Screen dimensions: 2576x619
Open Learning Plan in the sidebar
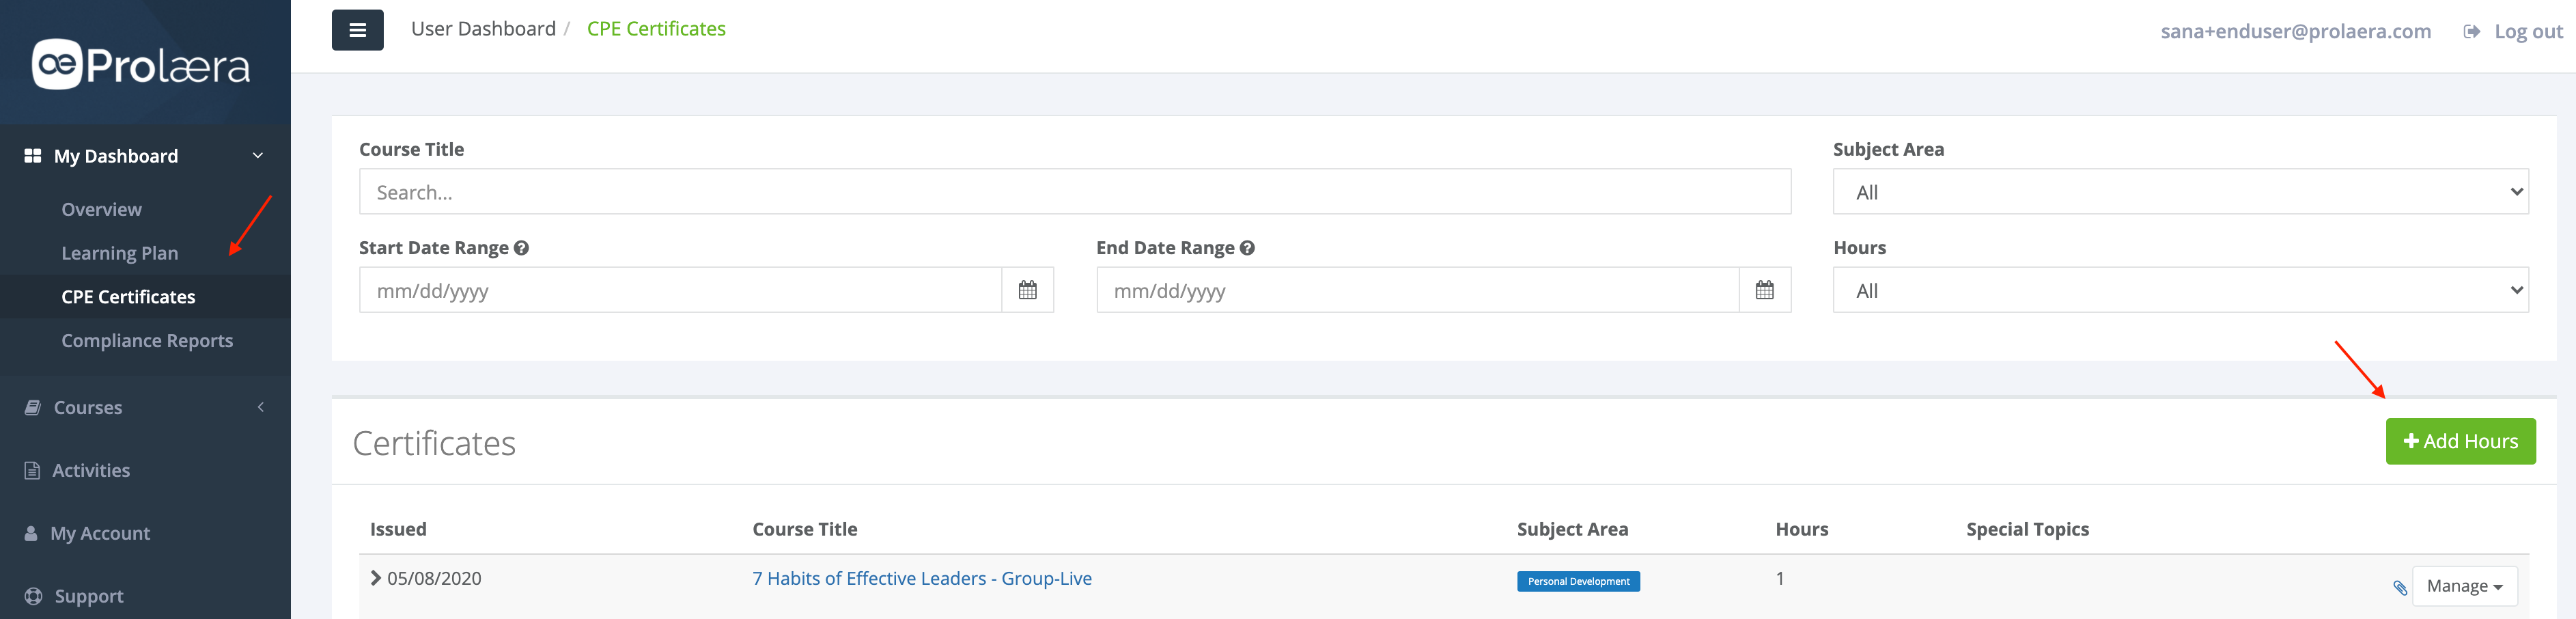[119, 253]
